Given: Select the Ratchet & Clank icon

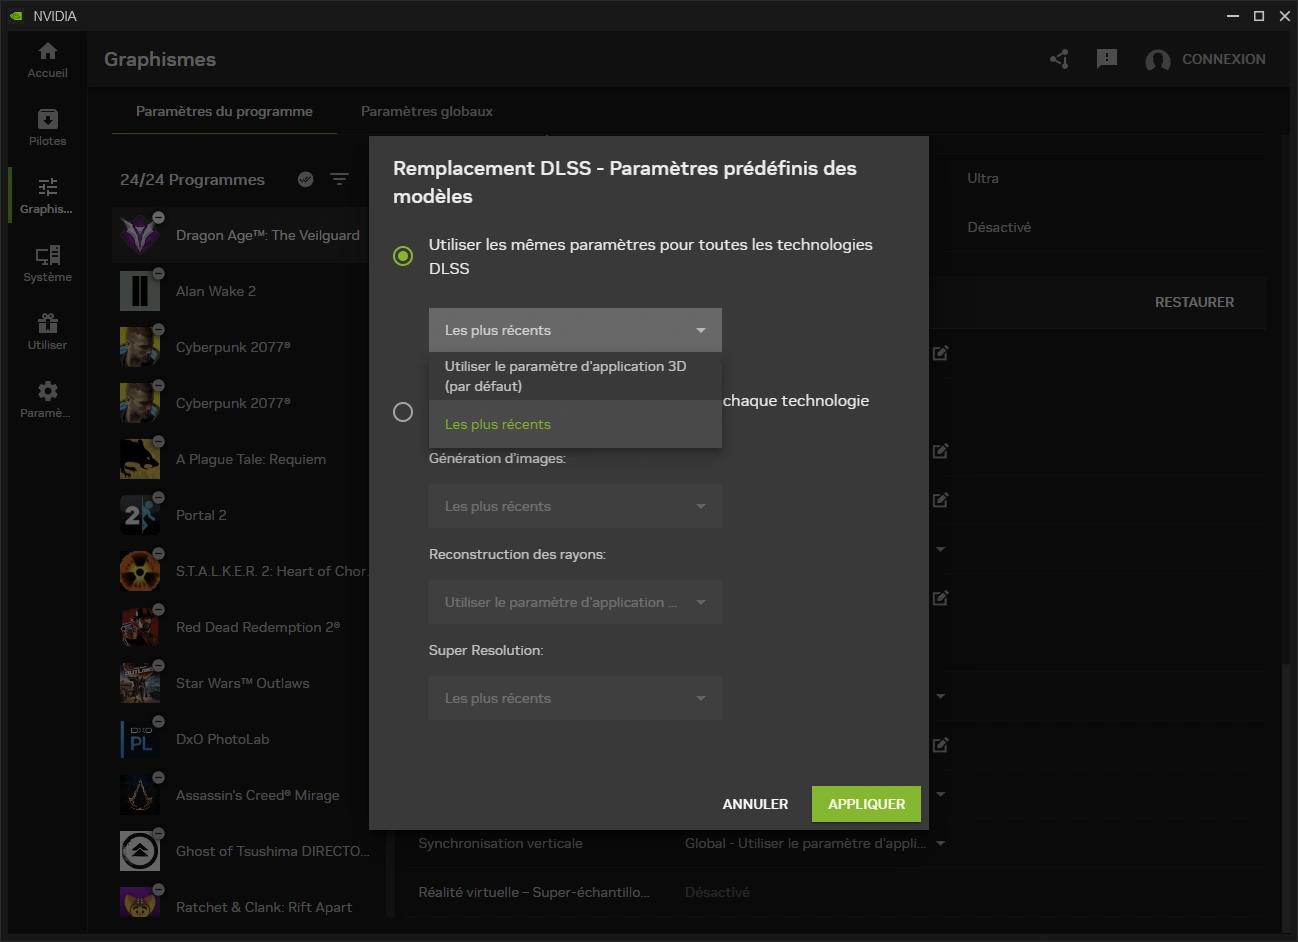Looking at the screenshot, I should pyautogui.click(x=140, y=905).
